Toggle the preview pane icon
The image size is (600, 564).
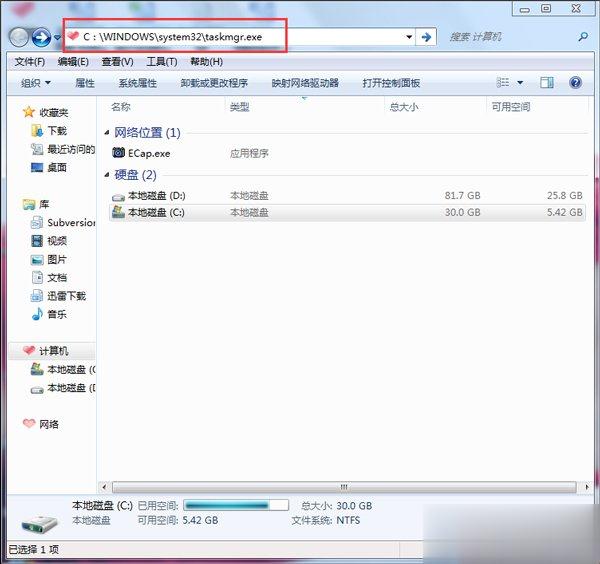click(x=547, y=82)
